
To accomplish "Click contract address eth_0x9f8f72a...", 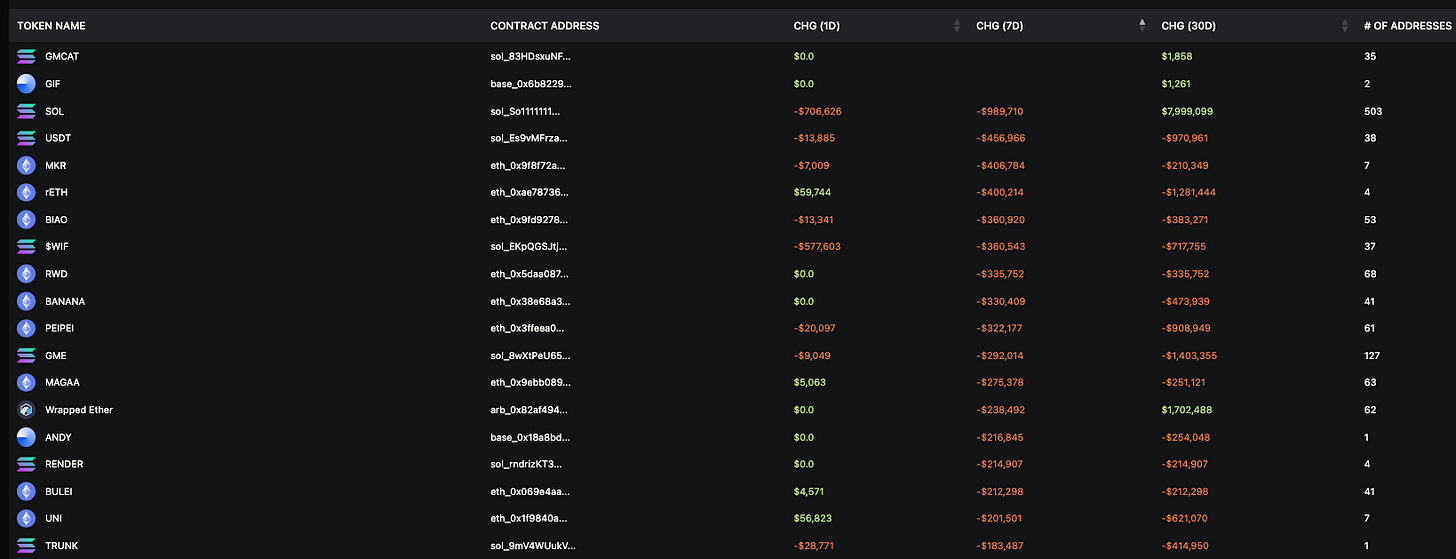I will coord(530,165).
